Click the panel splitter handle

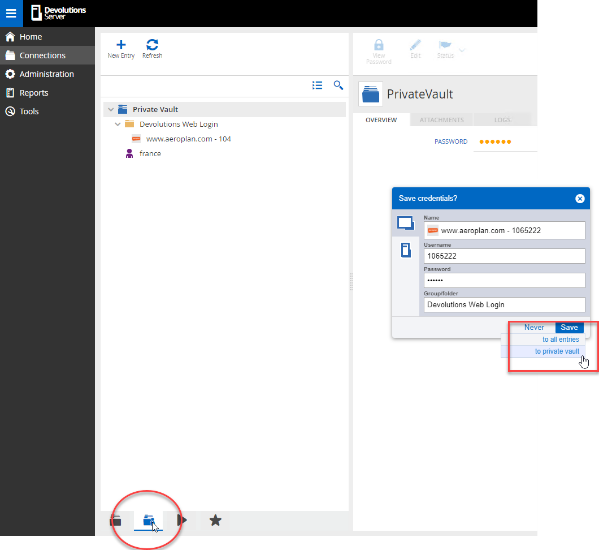tap(351, 281)
